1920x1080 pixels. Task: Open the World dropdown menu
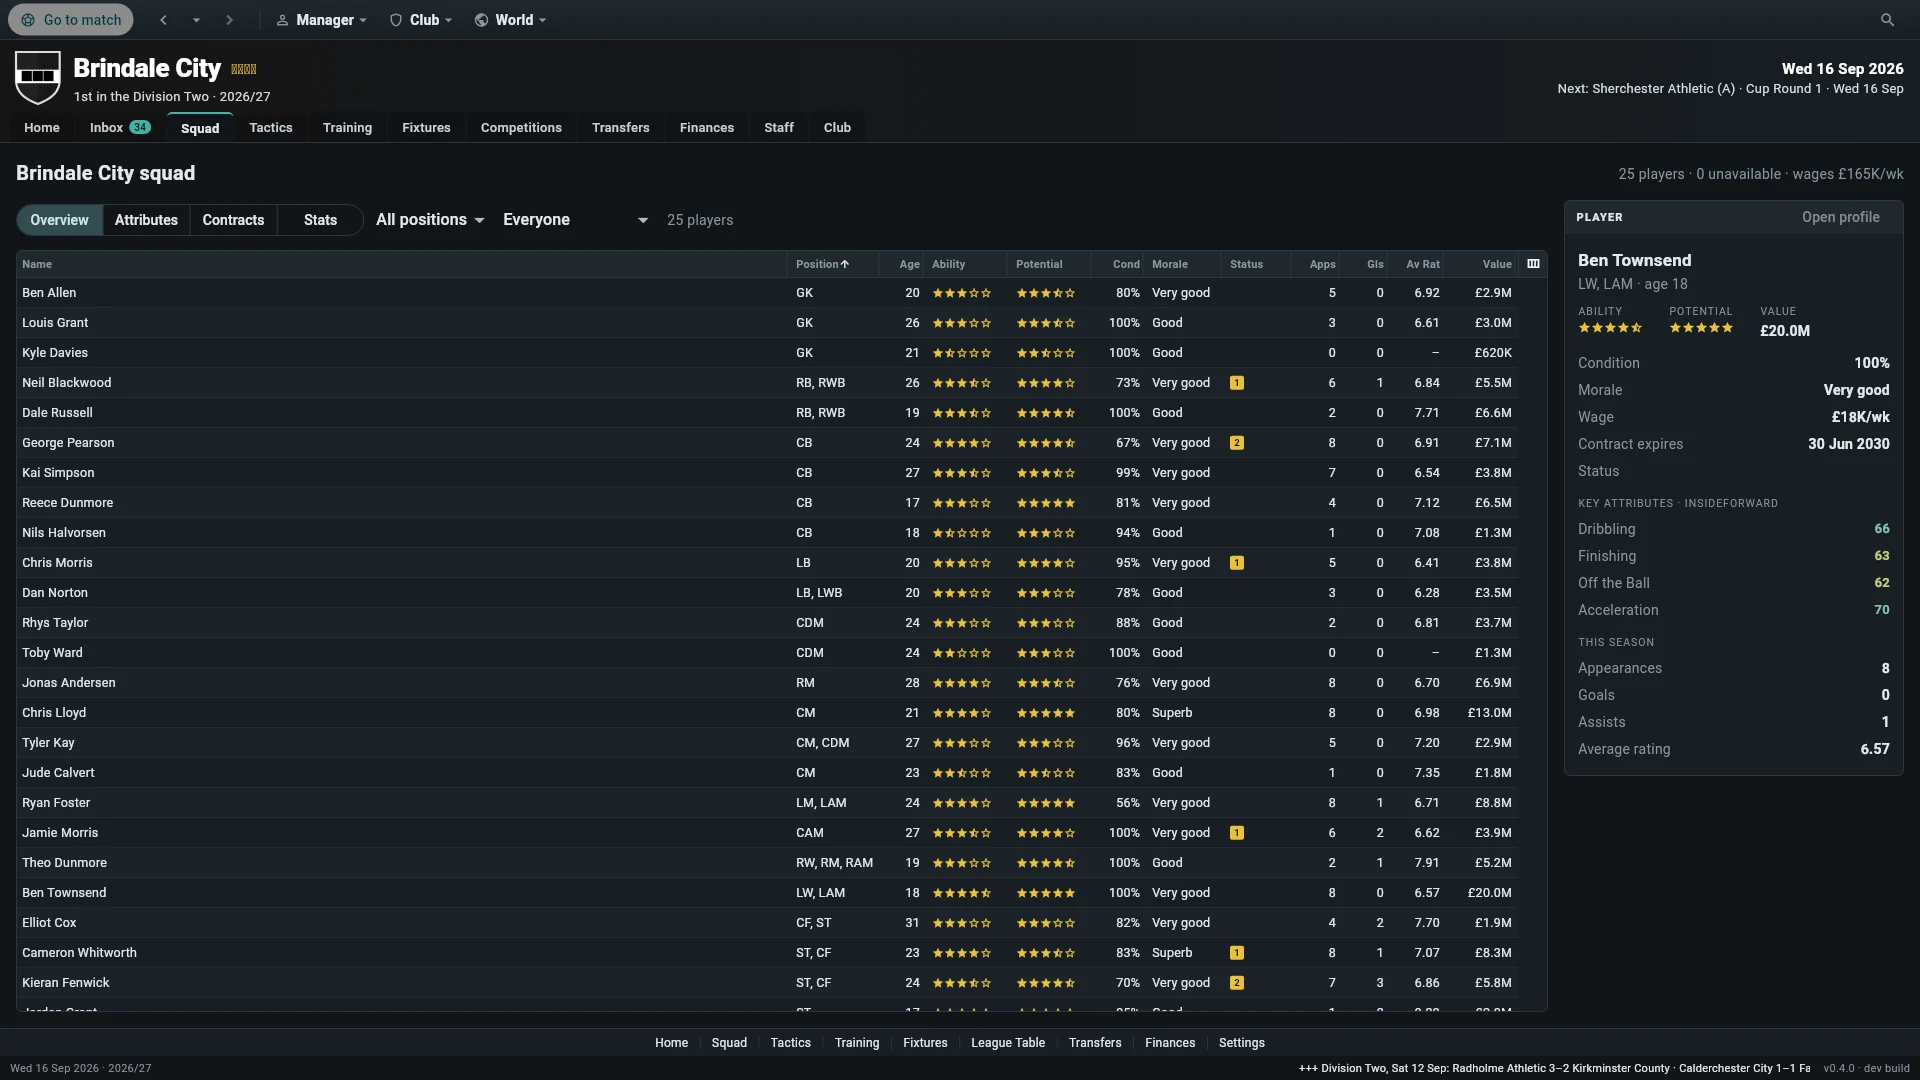(511, 20)
